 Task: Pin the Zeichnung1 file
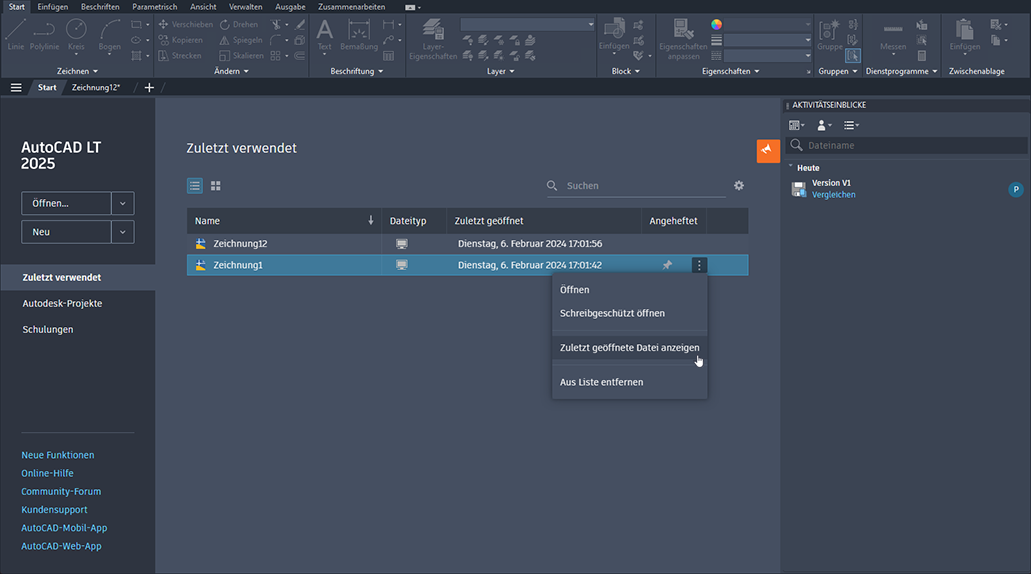click(667, 265)
